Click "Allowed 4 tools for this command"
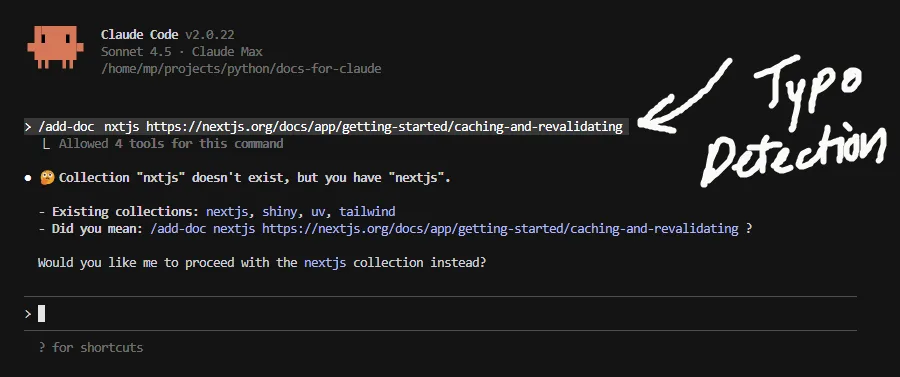 click(x=170, y=143)
